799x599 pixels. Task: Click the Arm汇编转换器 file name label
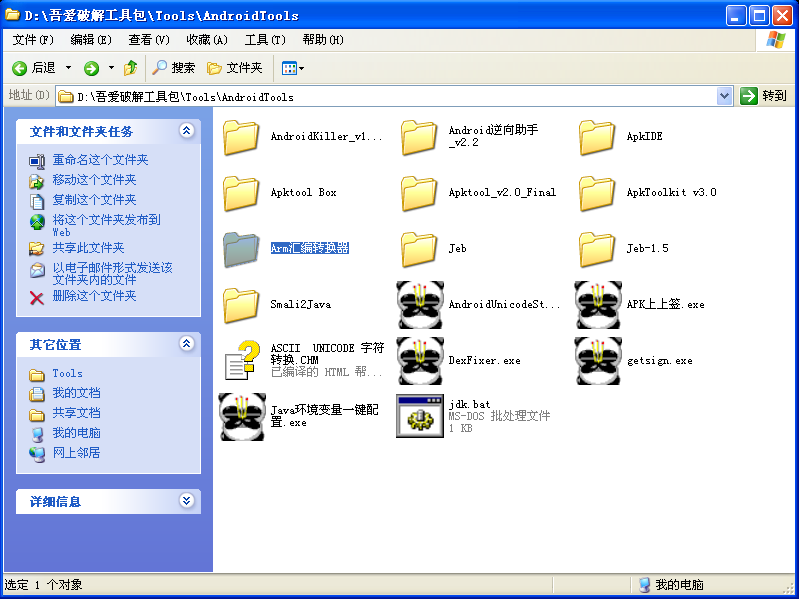click(309, 248)
